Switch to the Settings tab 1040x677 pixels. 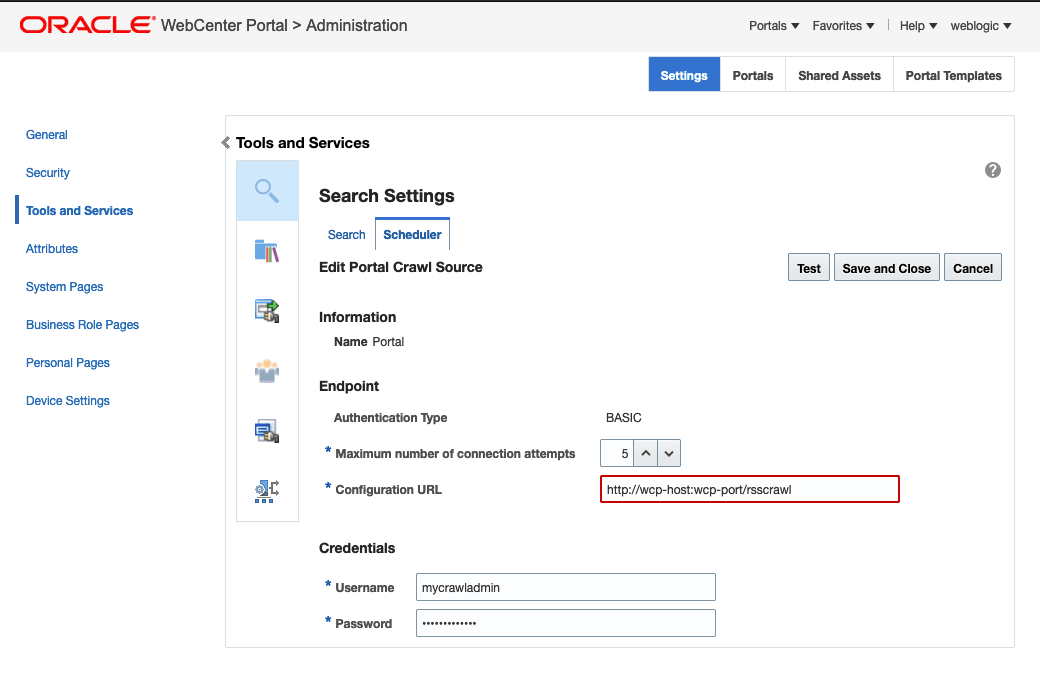(684, 75)
